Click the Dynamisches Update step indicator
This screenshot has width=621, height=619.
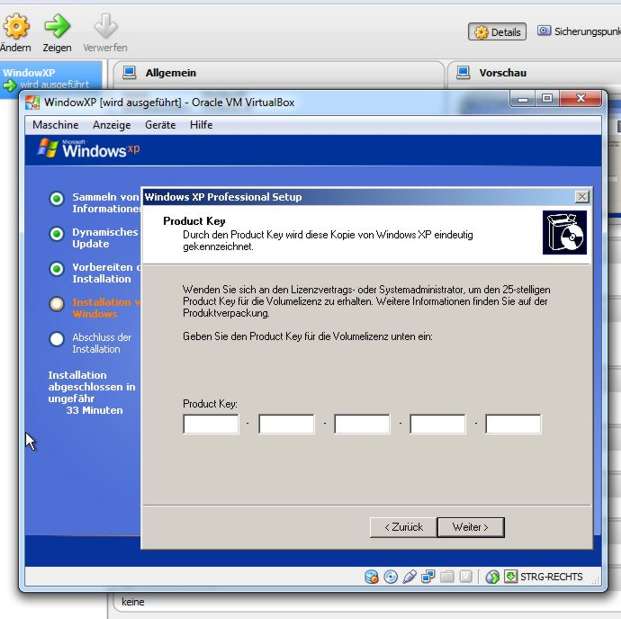click(x=57, y=234)
